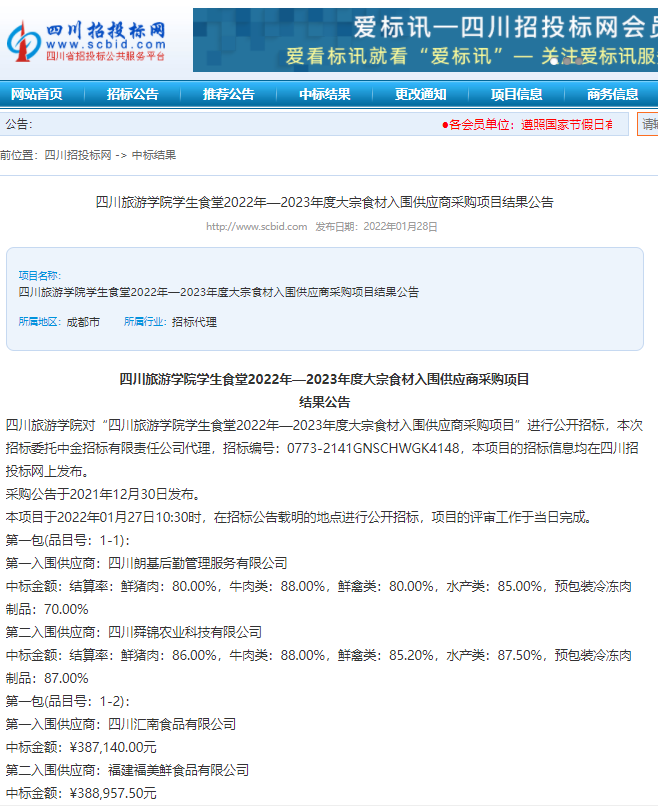658x809 pixels.
Task: Click the 项目名称 label
Action: tap(40, 276)
